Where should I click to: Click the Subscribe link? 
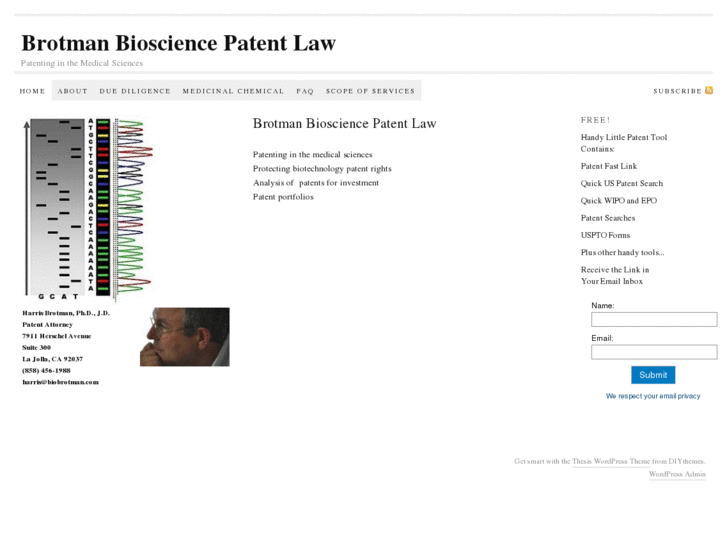[677, 91]
